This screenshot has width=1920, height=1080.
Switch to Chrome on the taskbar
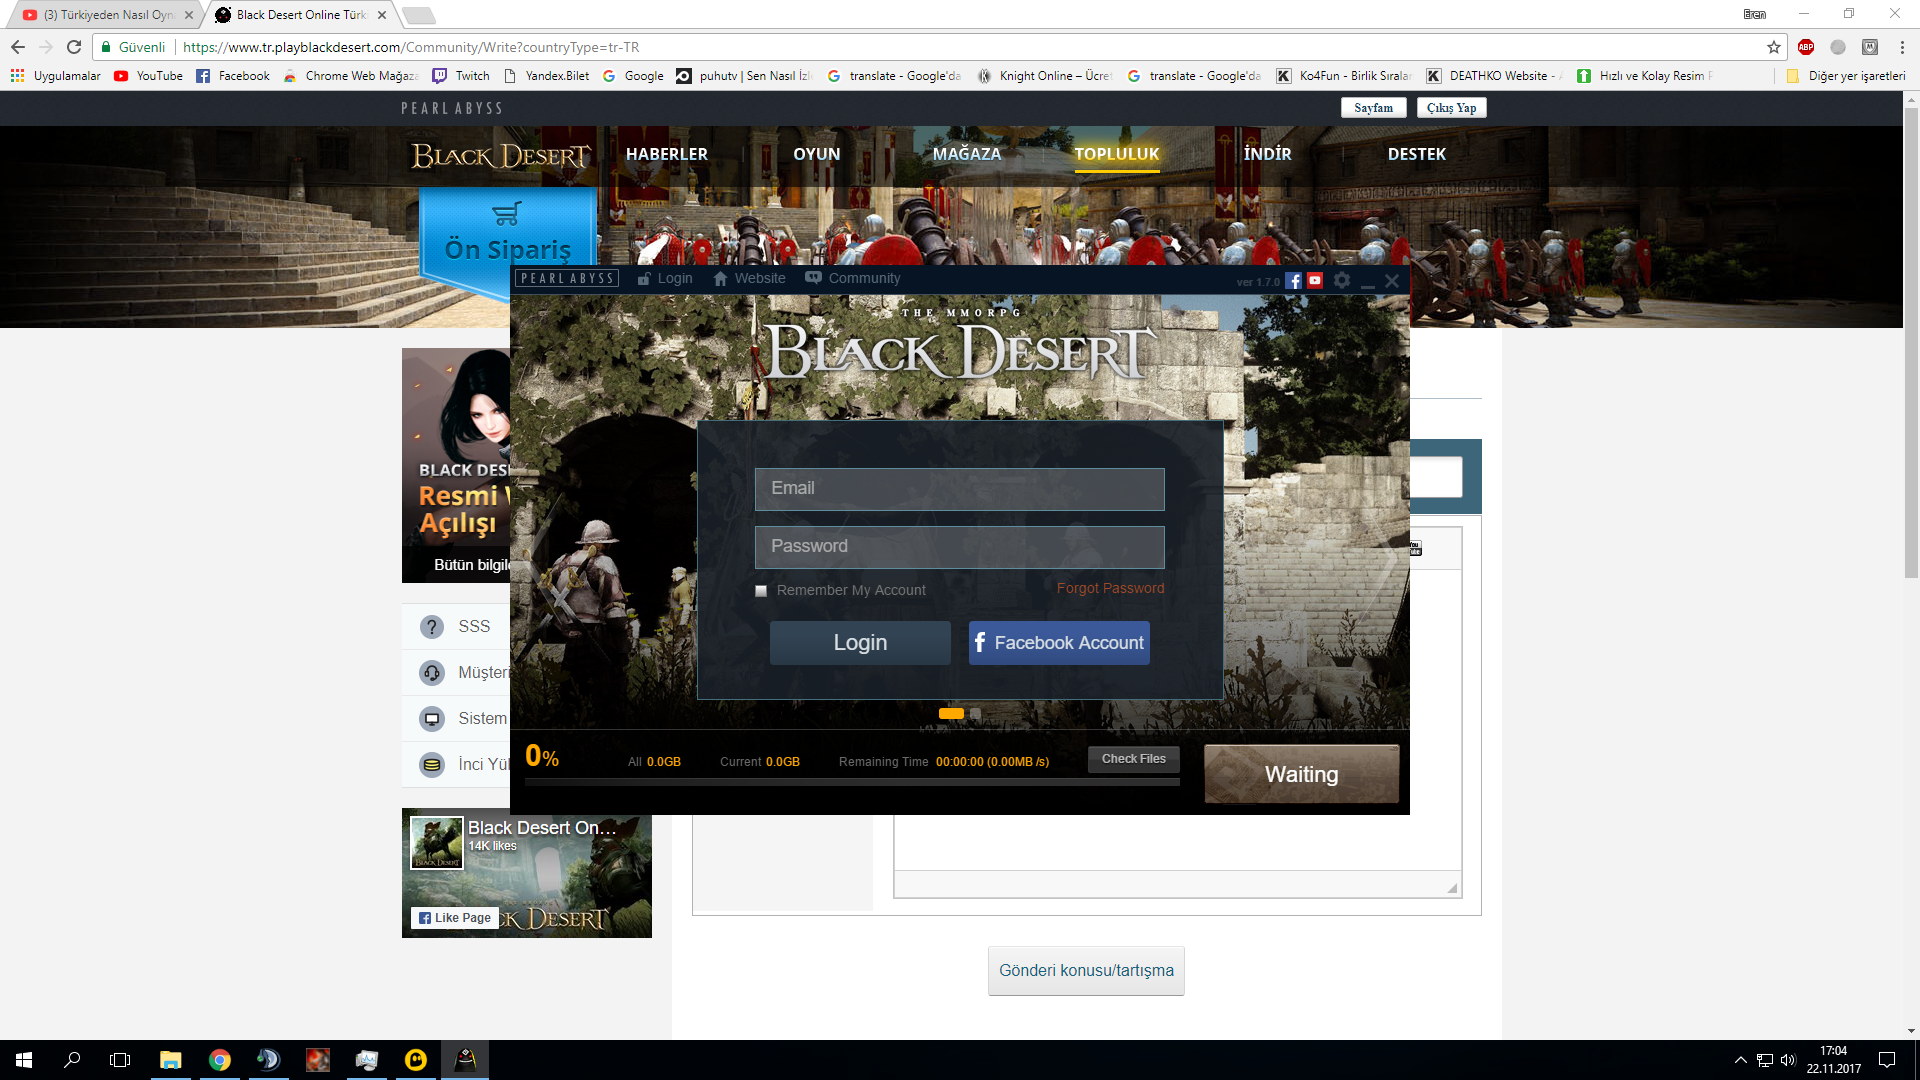pyautogui.click(x=220, y=1060)
